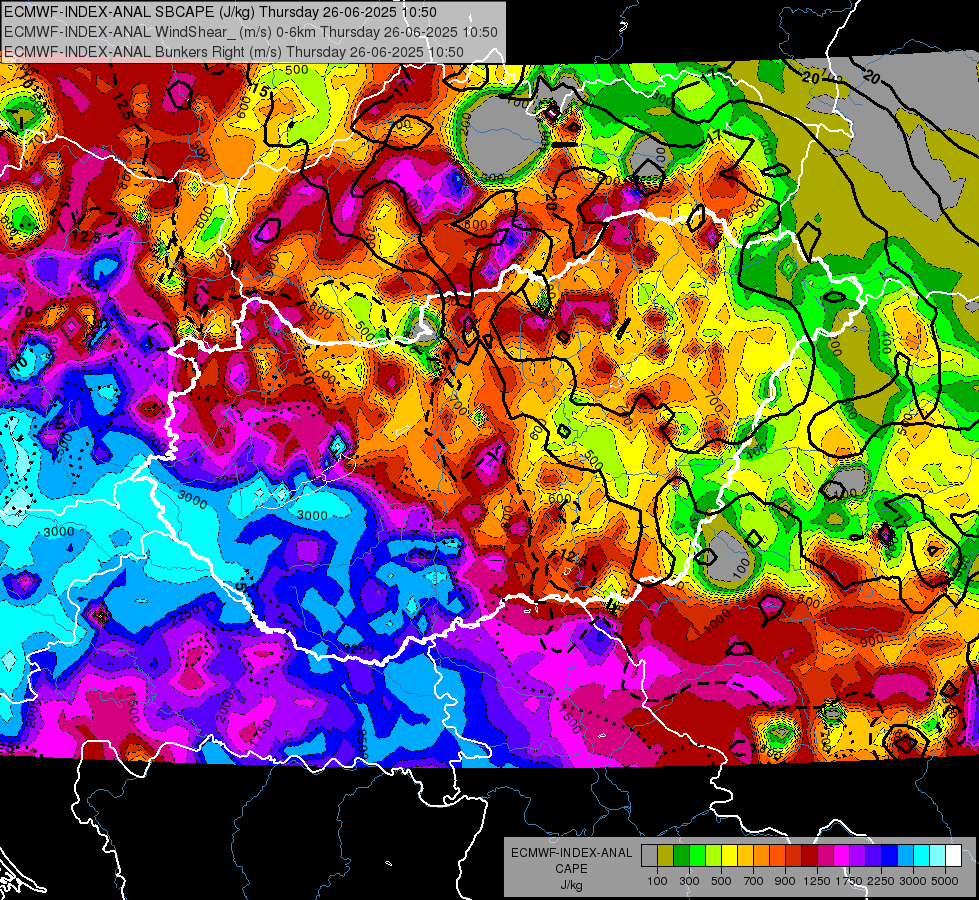The height and width of the screenshot is (900, 979).
Task: Select the white swatch at the legend end
Action: tap(953, 855)
